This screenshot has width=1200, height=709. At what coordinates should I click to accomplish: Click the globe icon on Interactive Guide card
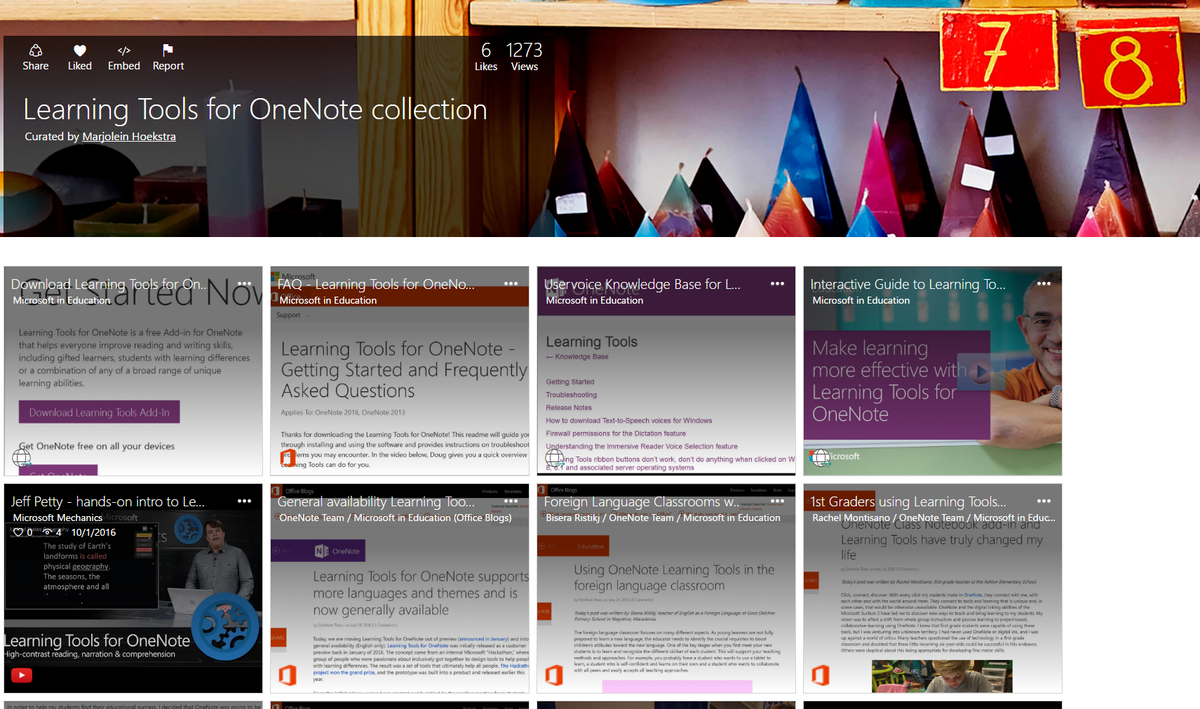821,458
